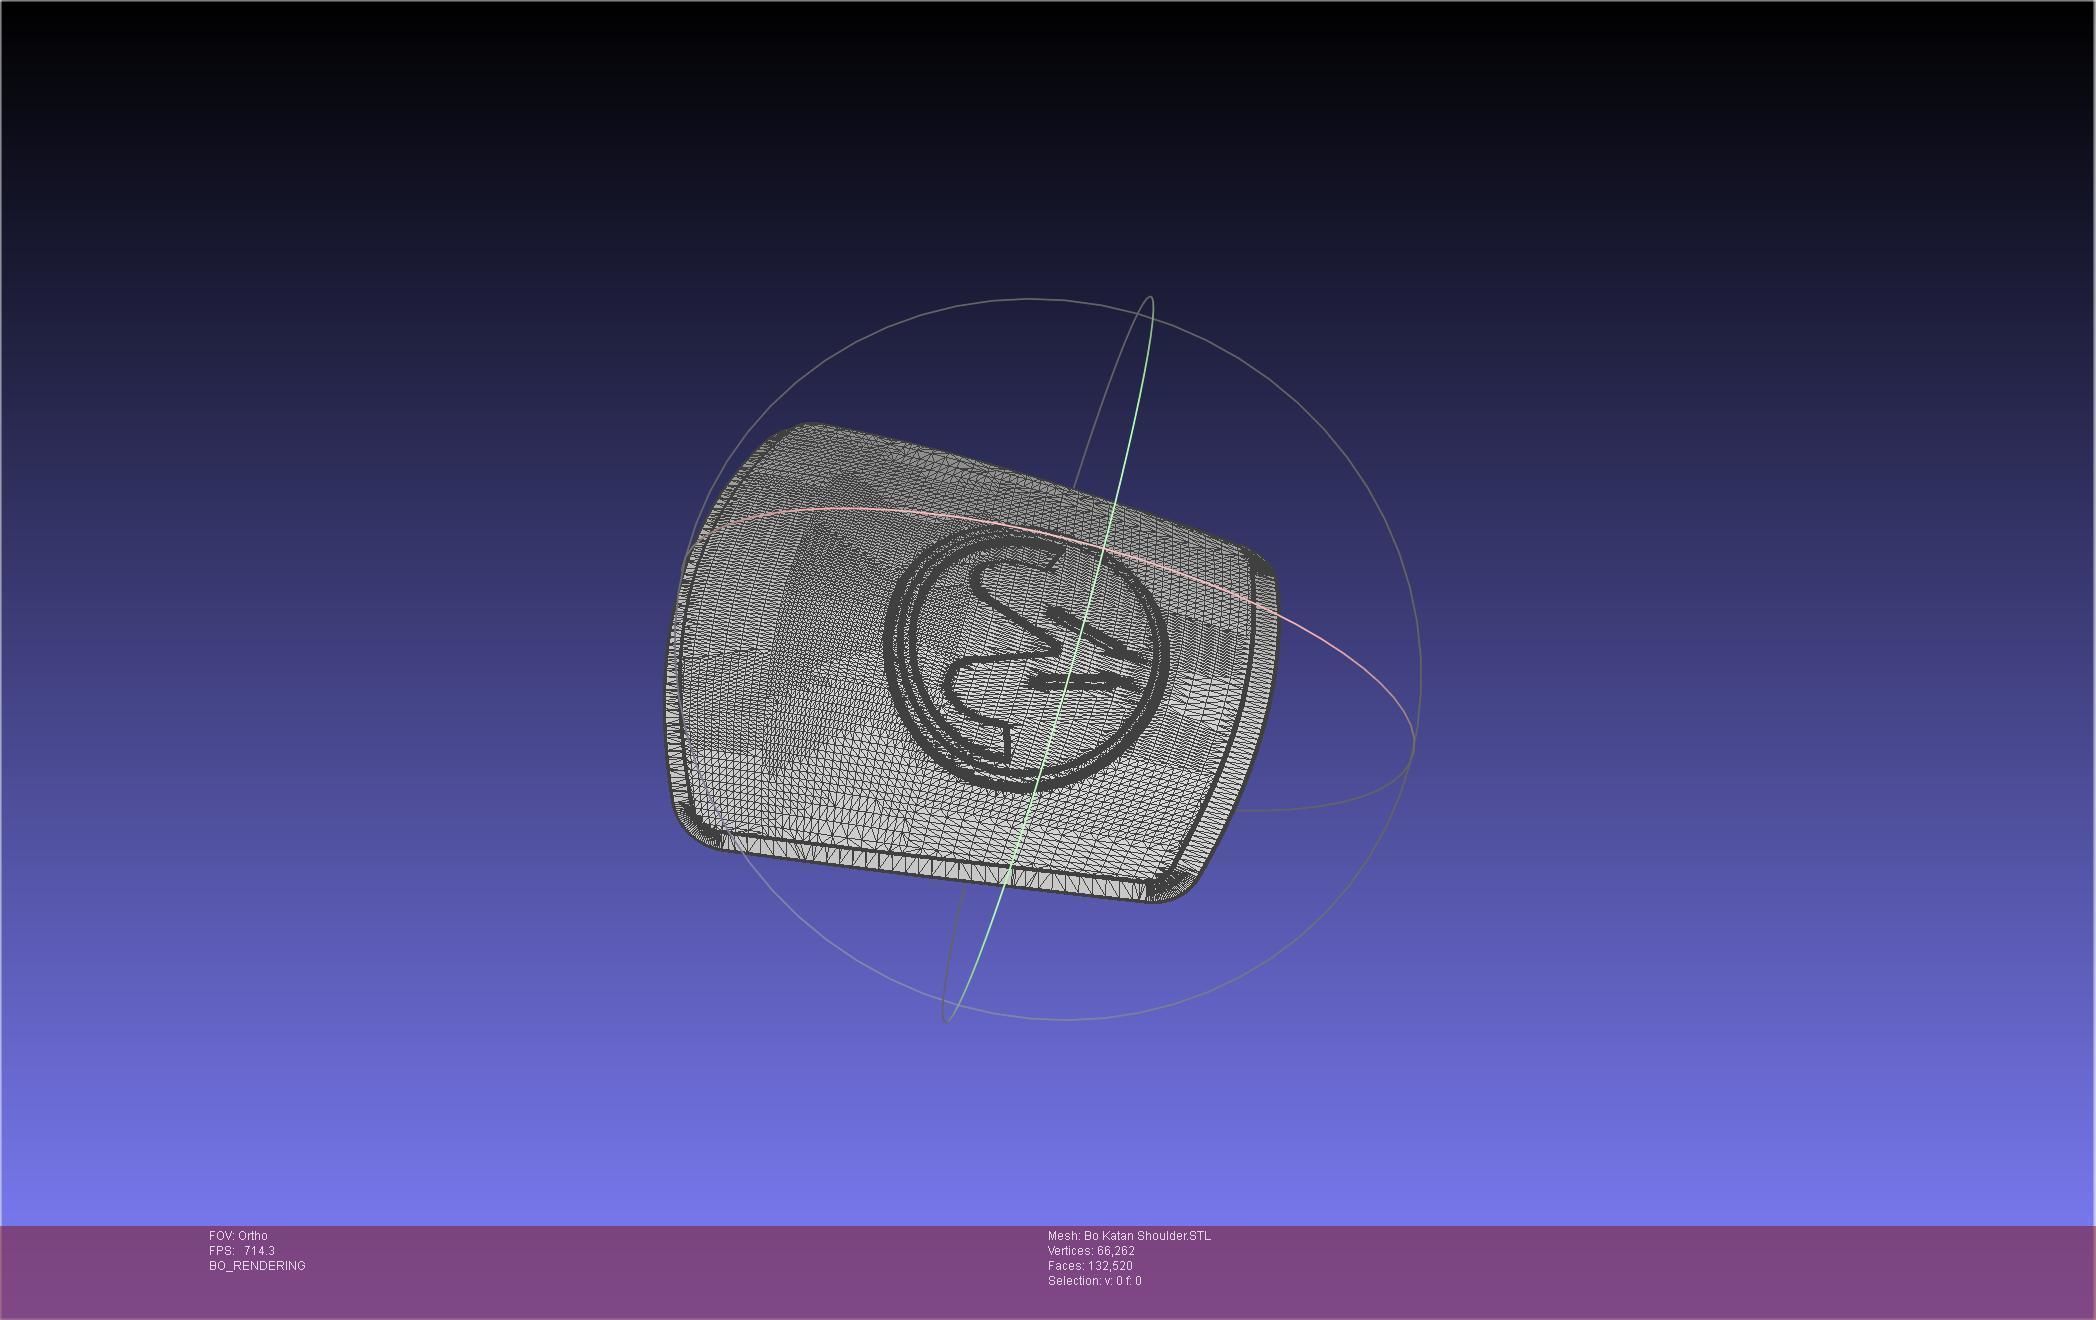Click the circular emblem on the shoulder mesh
Image resolution: width=2096 pixels, height=1320 pixels.
[x=1027, y=659]
